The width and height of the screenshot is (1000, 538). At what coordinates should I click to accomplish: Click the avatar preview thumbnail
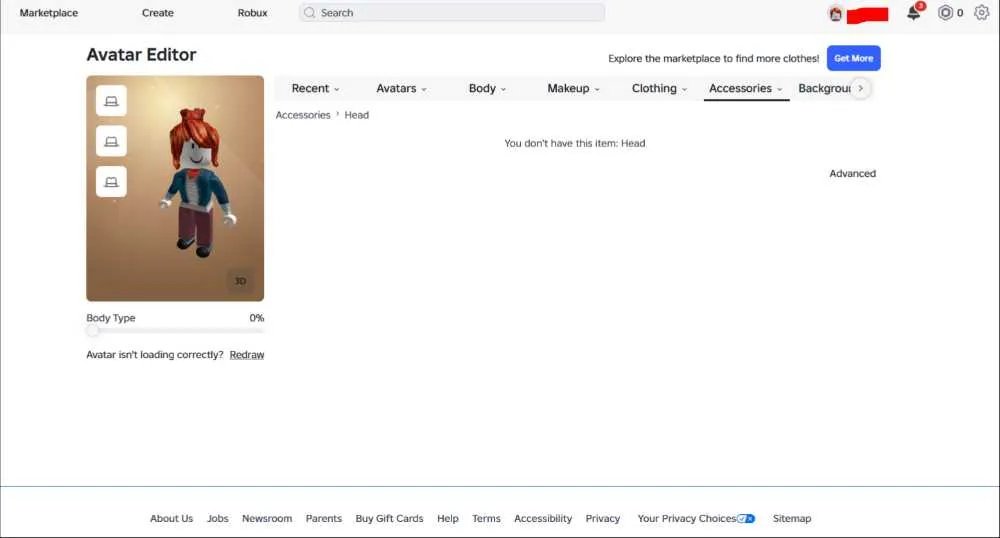click(x=175, y=189)
